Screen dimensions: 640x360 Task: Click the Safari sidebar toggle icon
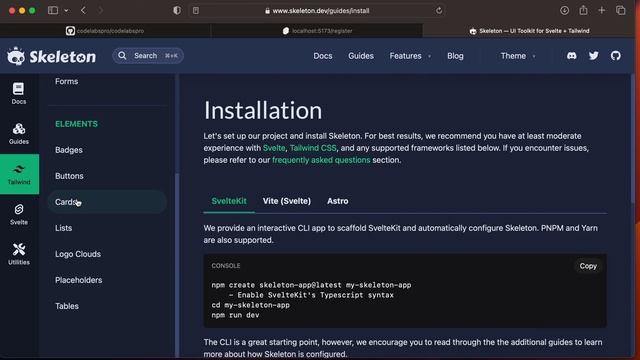[53, 11]
